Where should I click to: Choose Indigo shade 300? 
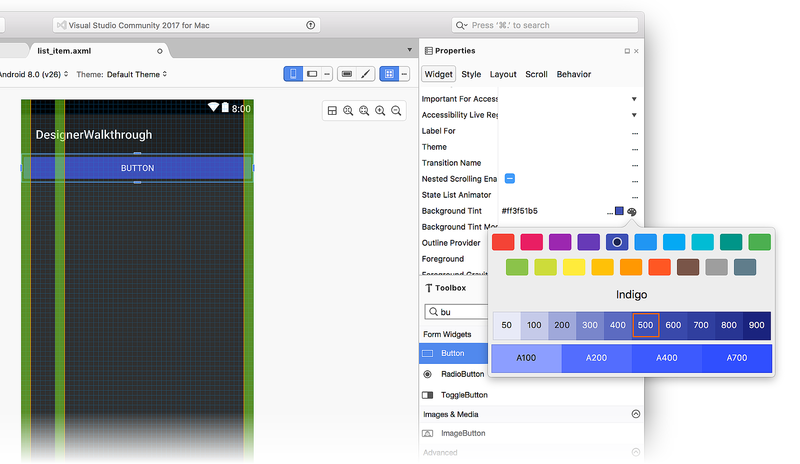point(590,325)
